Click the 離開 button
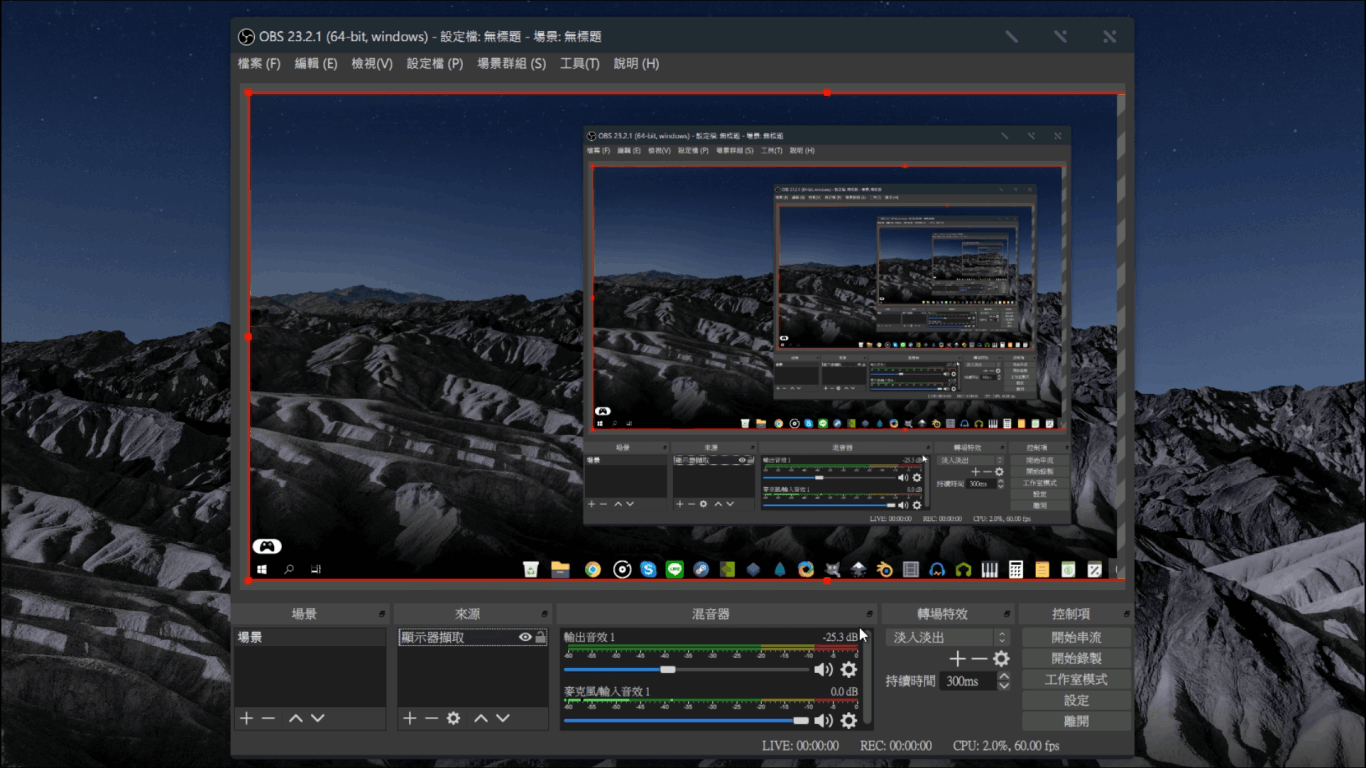The height and width of the screenshot is (768, 1366). (1076, 721)
